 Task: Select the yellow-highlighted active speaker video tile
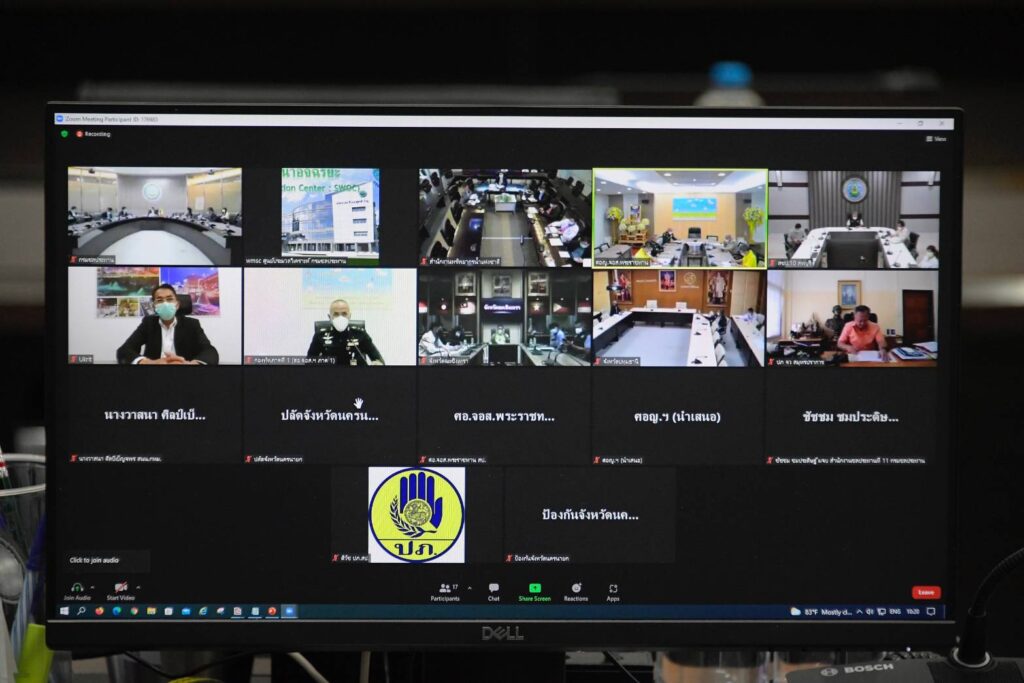[x=679, y=218]
